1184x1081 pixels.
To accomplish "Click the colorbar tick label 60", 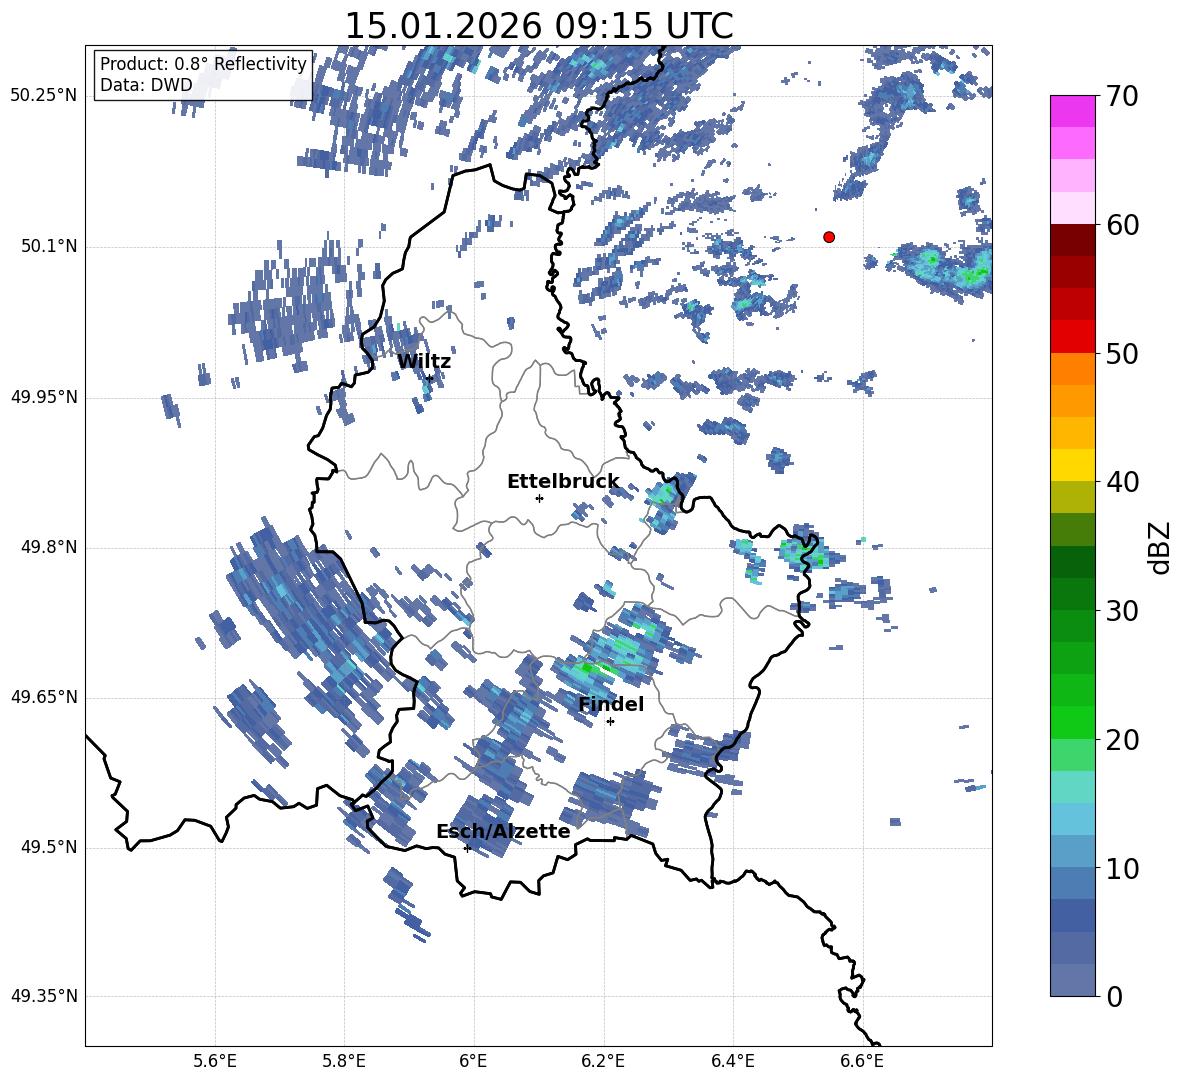I will click(1122, 225).
